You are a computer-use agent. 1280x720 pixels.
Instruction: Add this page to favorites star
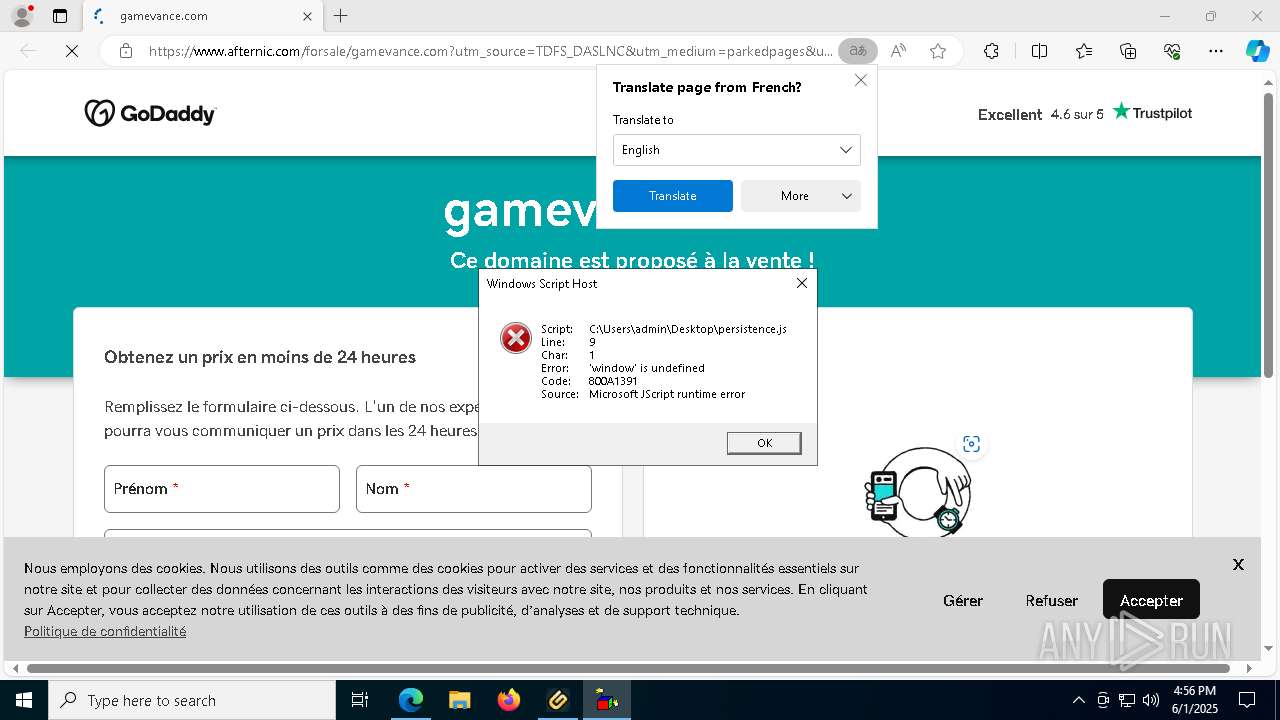pos(938,51)
